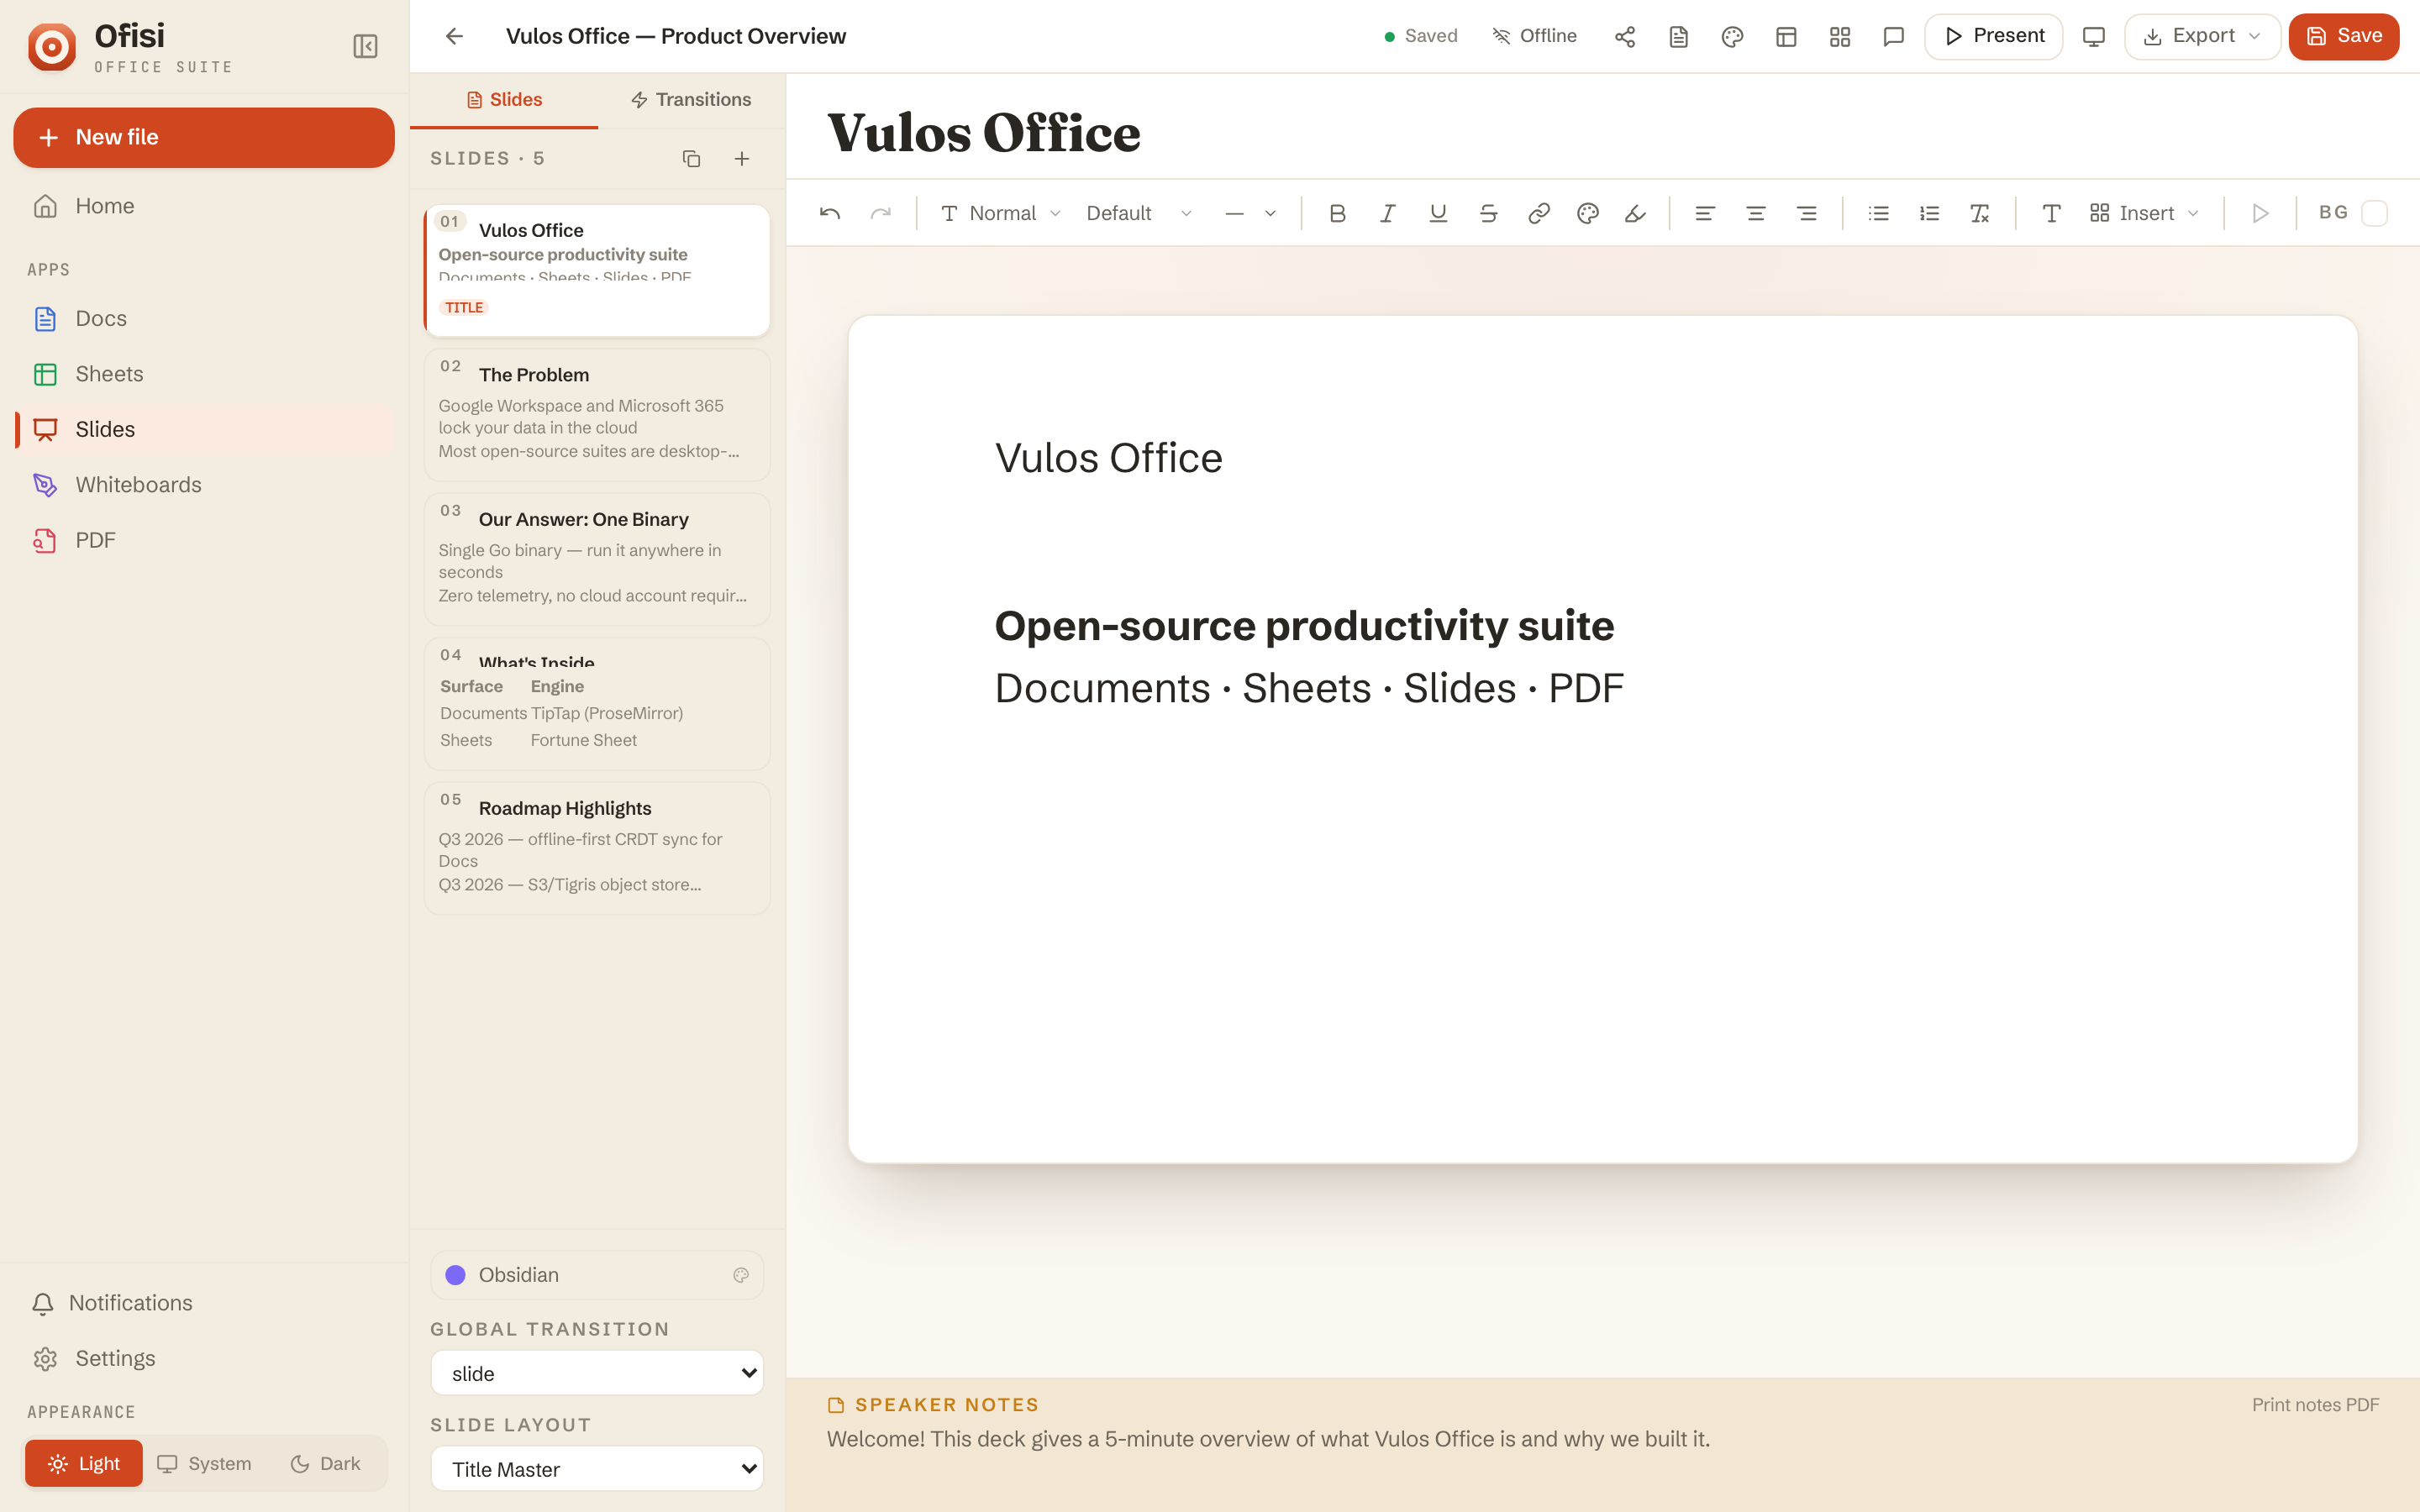Open Notifications
2420x1512 pixels.
click(204, 1303)
